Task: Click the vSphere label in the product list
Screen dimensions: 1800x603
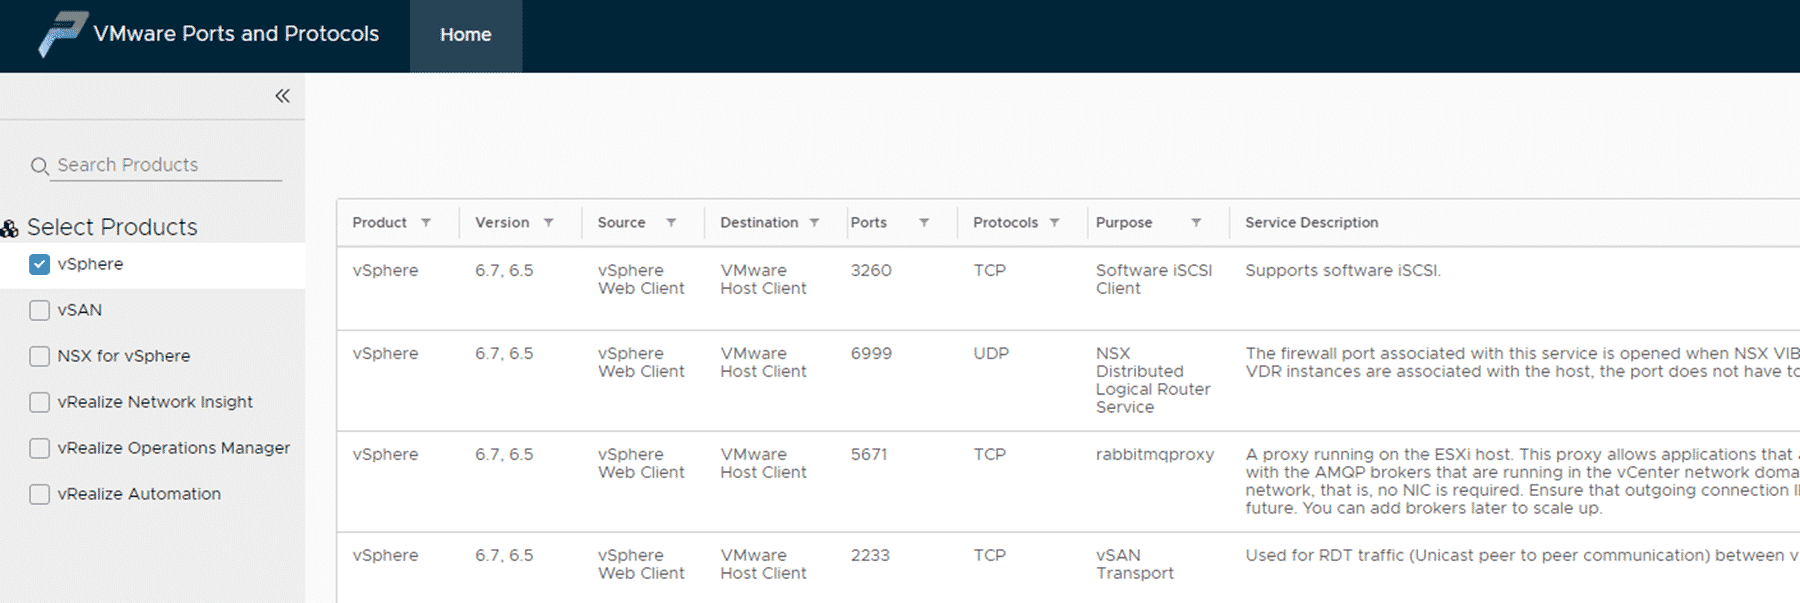Action: coord(90,264)
